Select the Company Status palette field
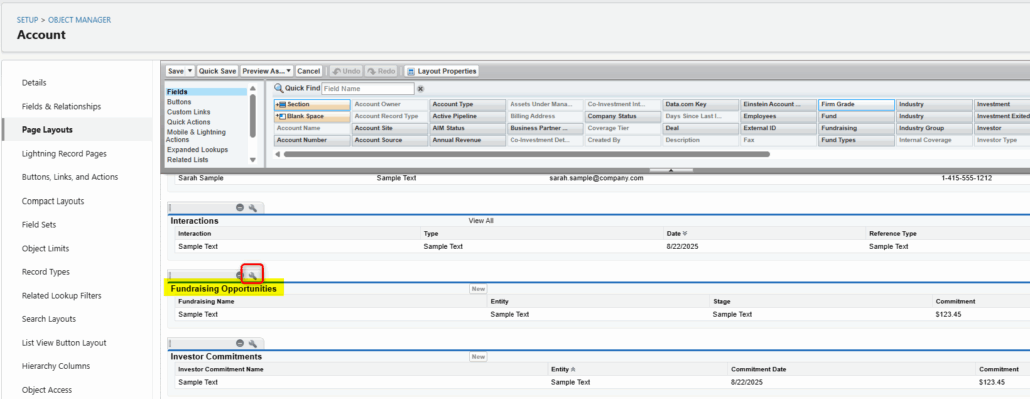The height and width of the screenshot is (399, 1030). 623,116
